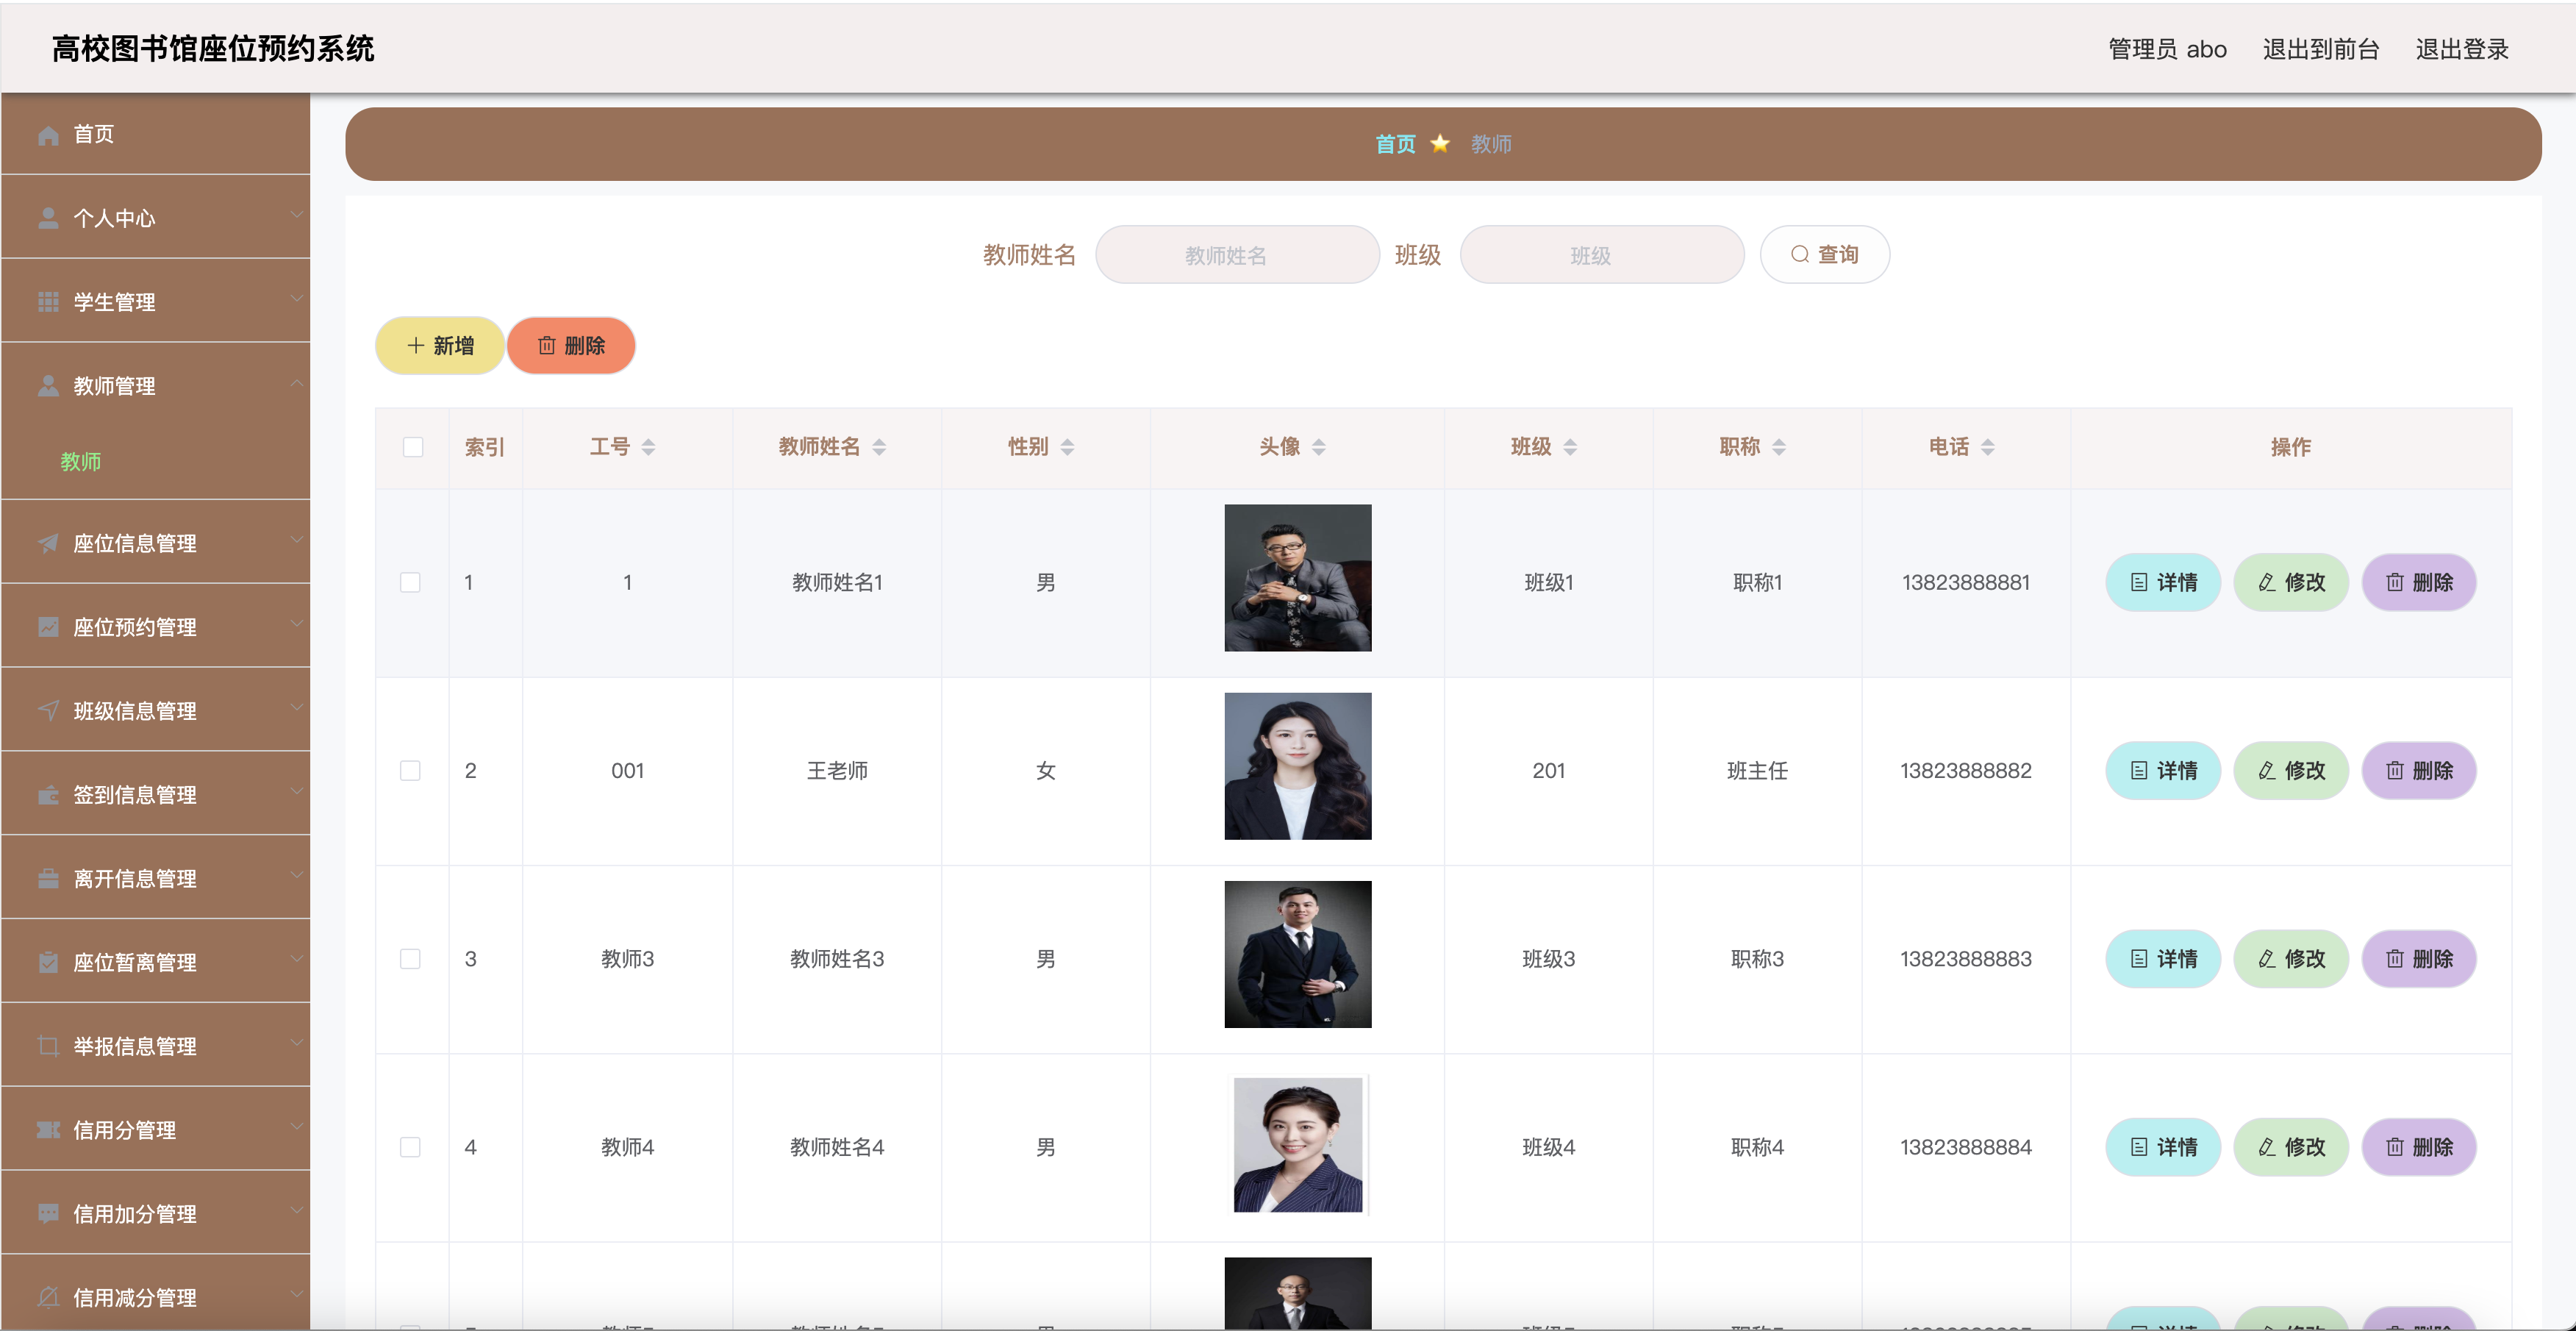This screenshot has width=2576, height=1331.
Task: Click the chart icon beside 座位预约管理
Action: tap(48, 627)
